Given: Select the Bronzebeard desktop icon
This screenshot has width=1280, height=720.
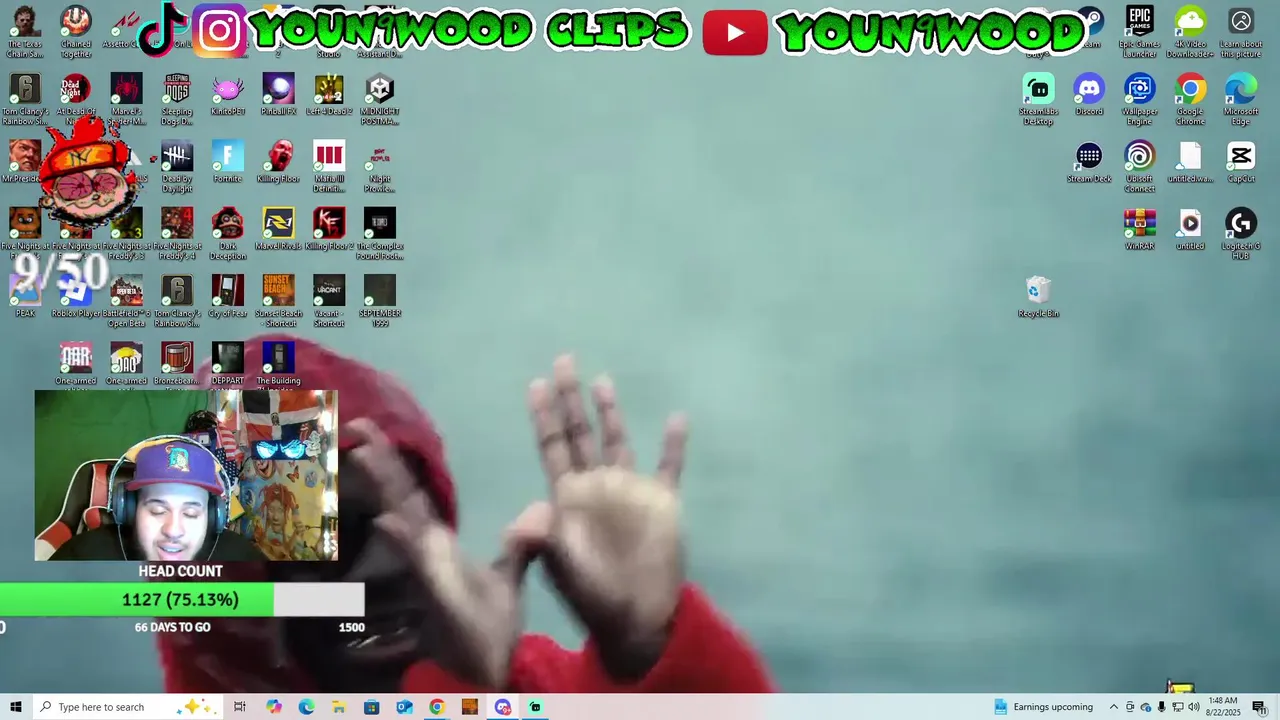Looking at the screenshot, I should tap(177, 364).
